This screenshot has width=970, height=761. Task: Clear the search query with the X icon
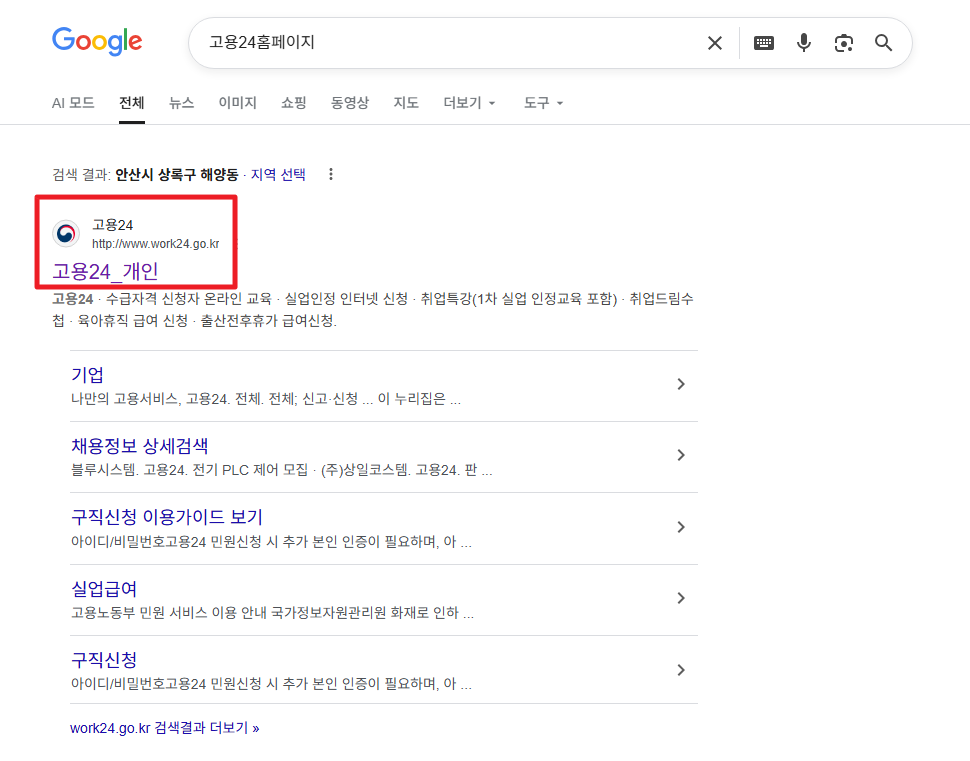[714, 43]
